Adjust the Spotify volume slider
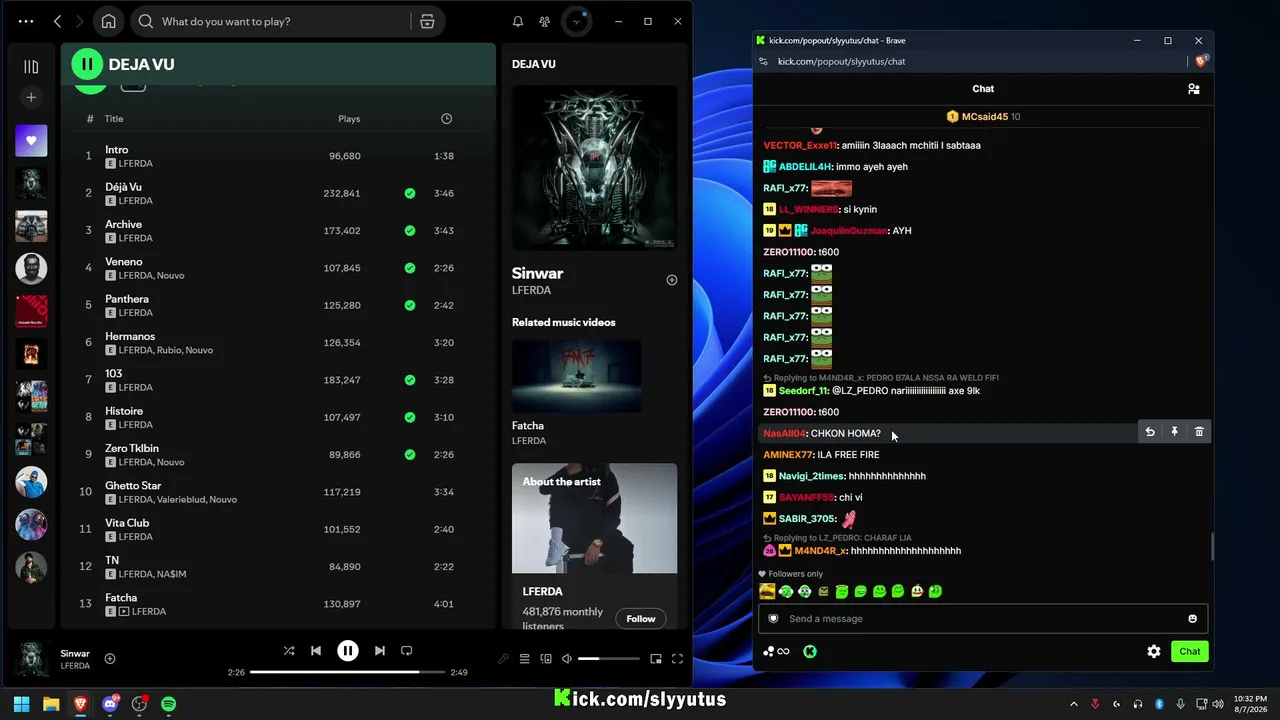 pos(608,658)
